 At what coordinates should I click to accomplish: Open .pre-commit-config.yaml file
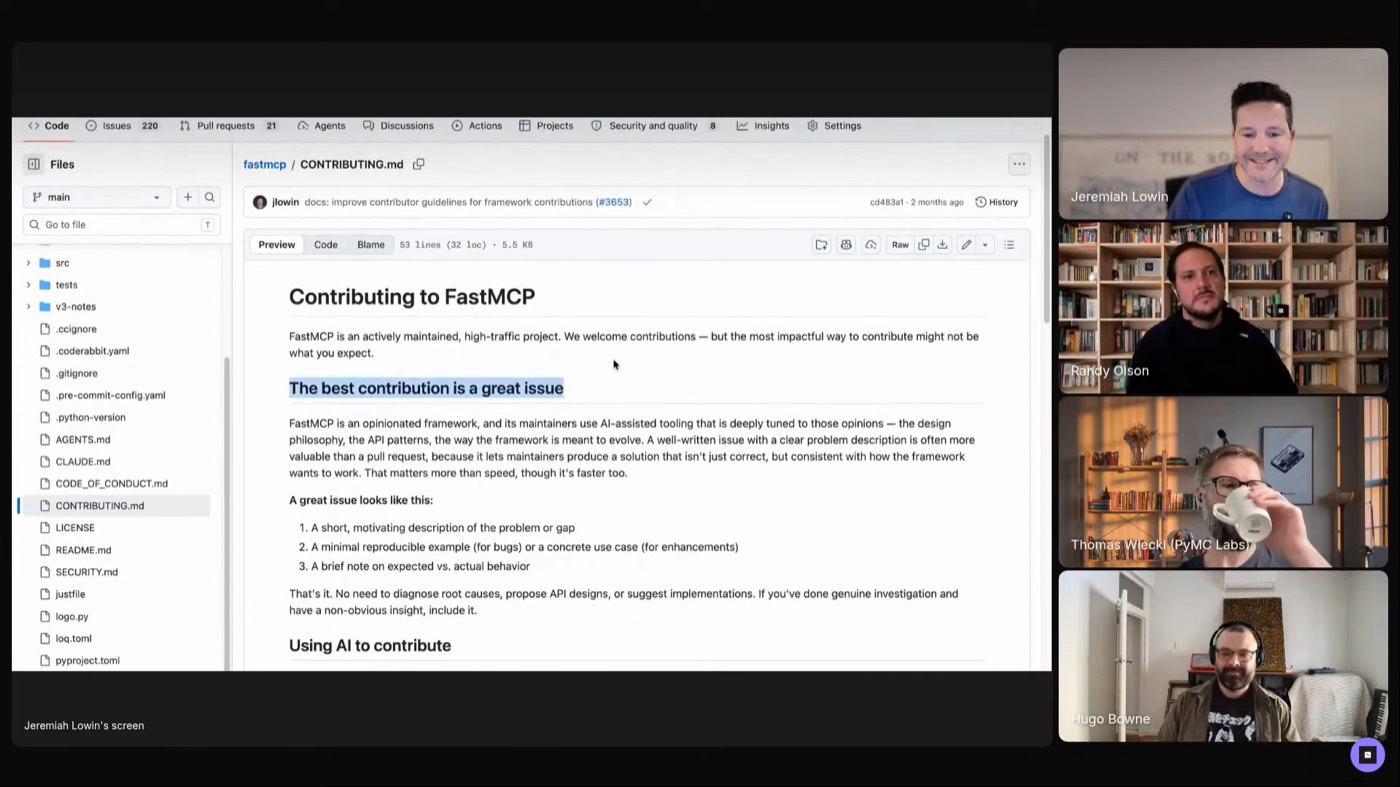pyautogui.click(x=110, y=395)
